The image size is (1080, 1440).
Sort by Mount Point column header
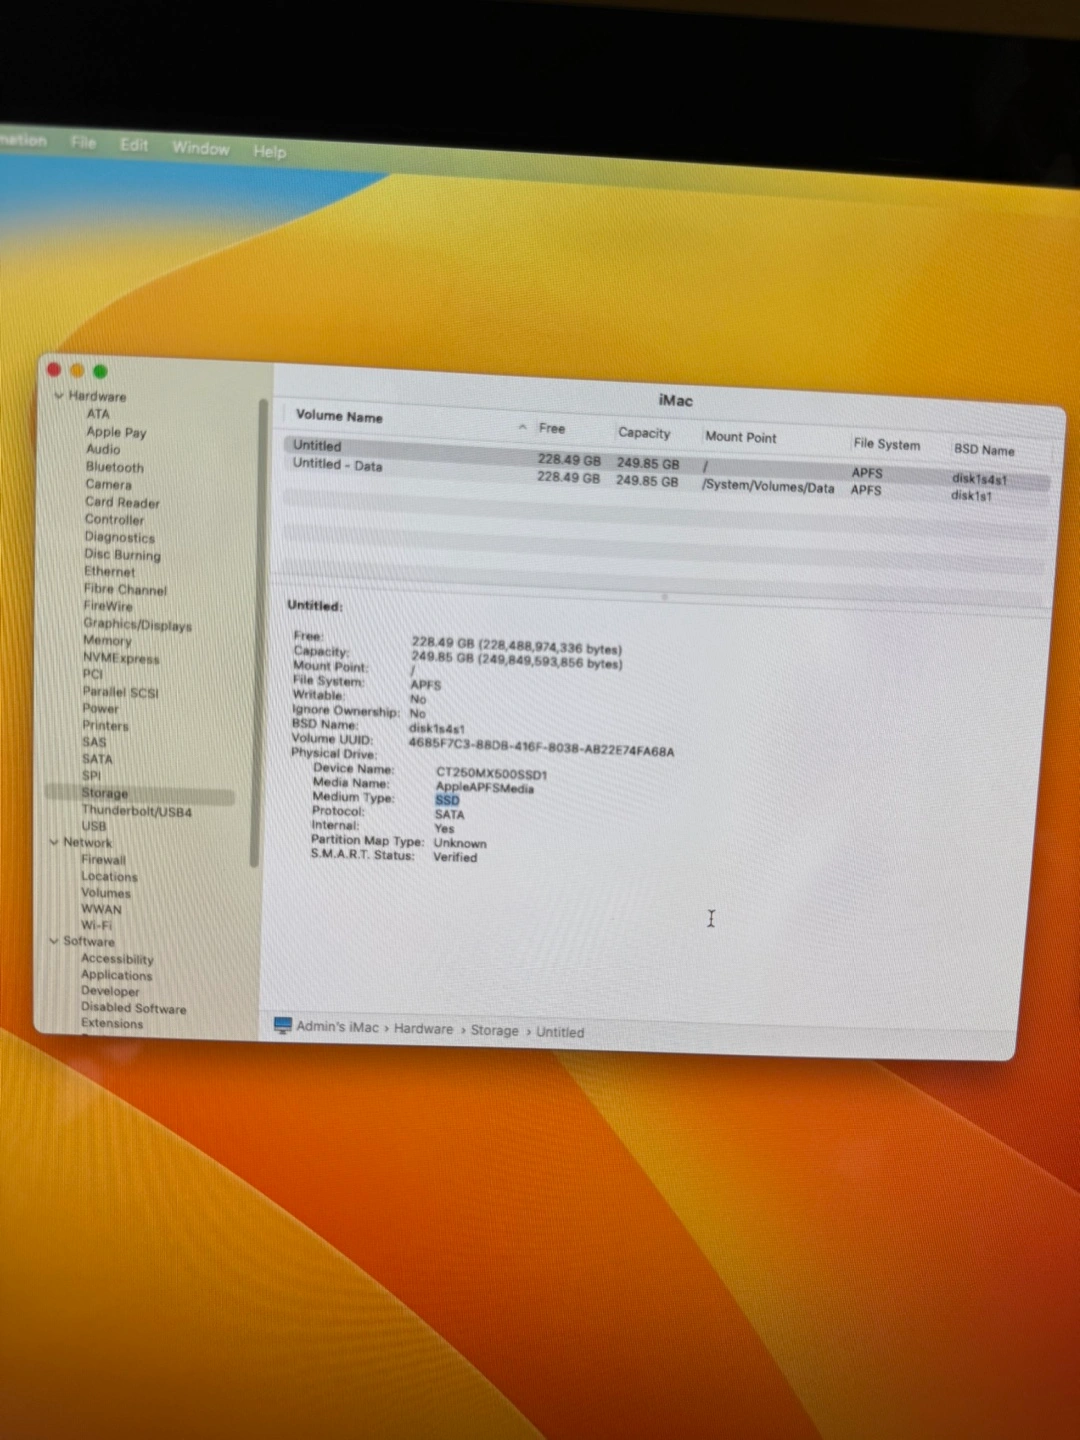pos(741,437)
